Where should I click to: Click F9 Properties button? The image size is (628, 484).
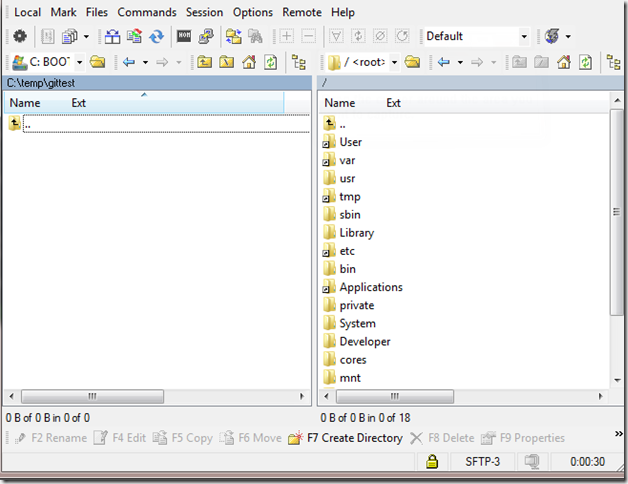point(523,438)
